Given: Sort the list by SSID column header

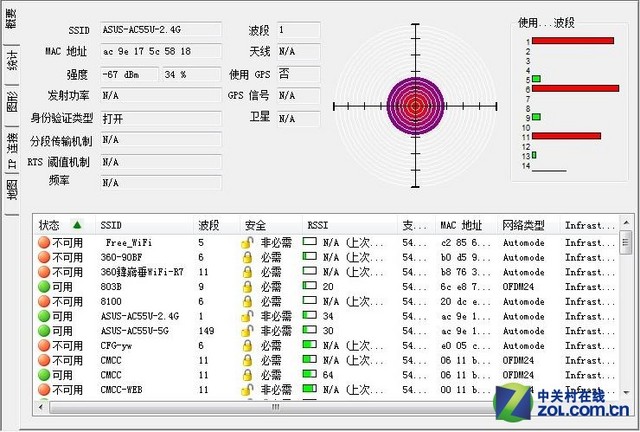Looking at the screenshot, I should pos(144,225).
